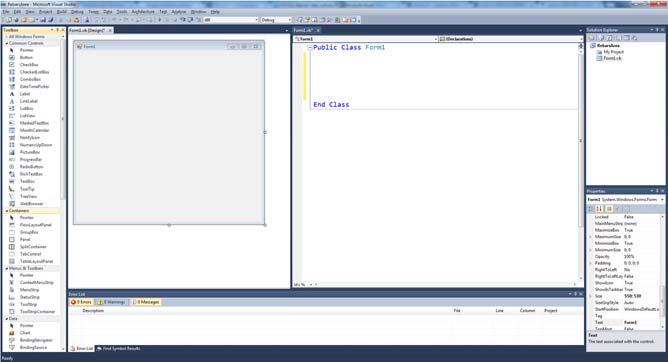Select the TreeView control in Toolbox
The height and width of the screenshot is (362, 668).
pos(28,196)
